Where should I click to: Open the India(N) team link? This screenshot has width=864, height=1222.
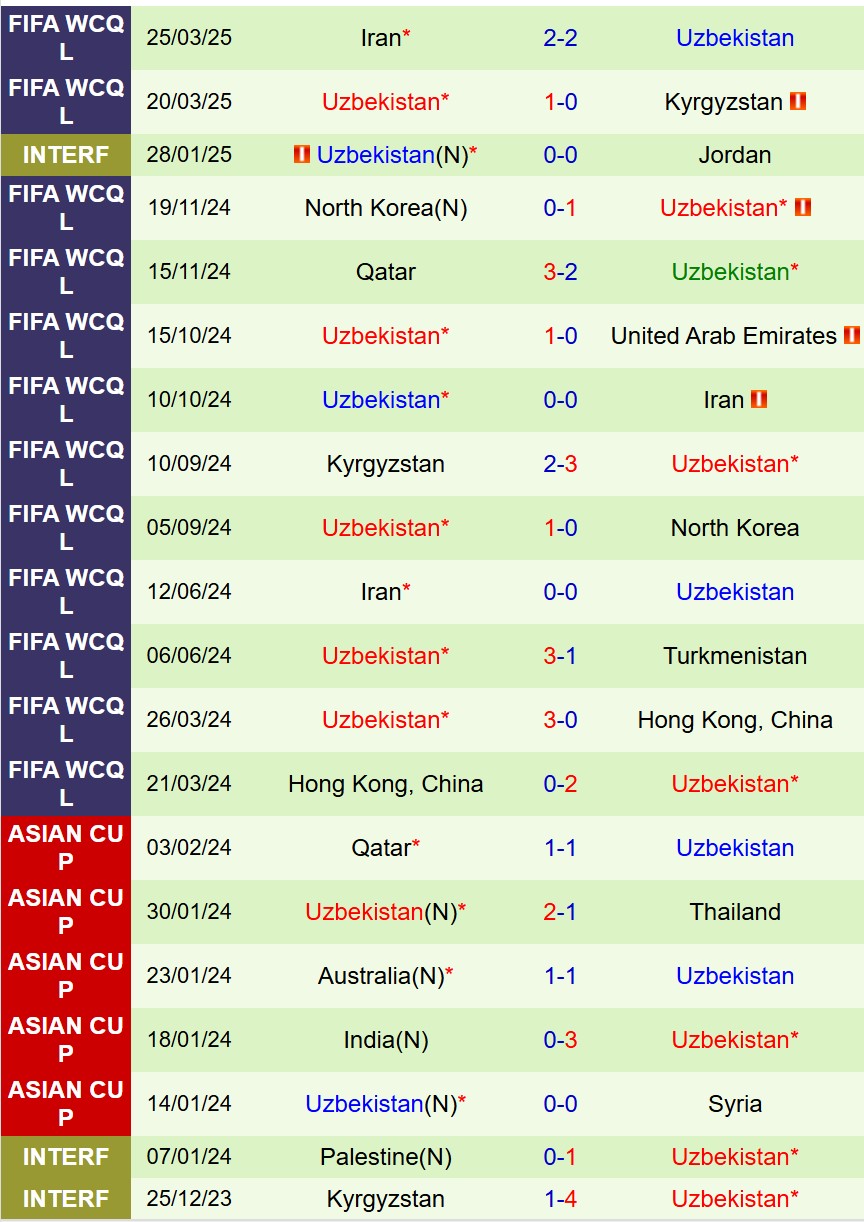tap(386, 1040)
